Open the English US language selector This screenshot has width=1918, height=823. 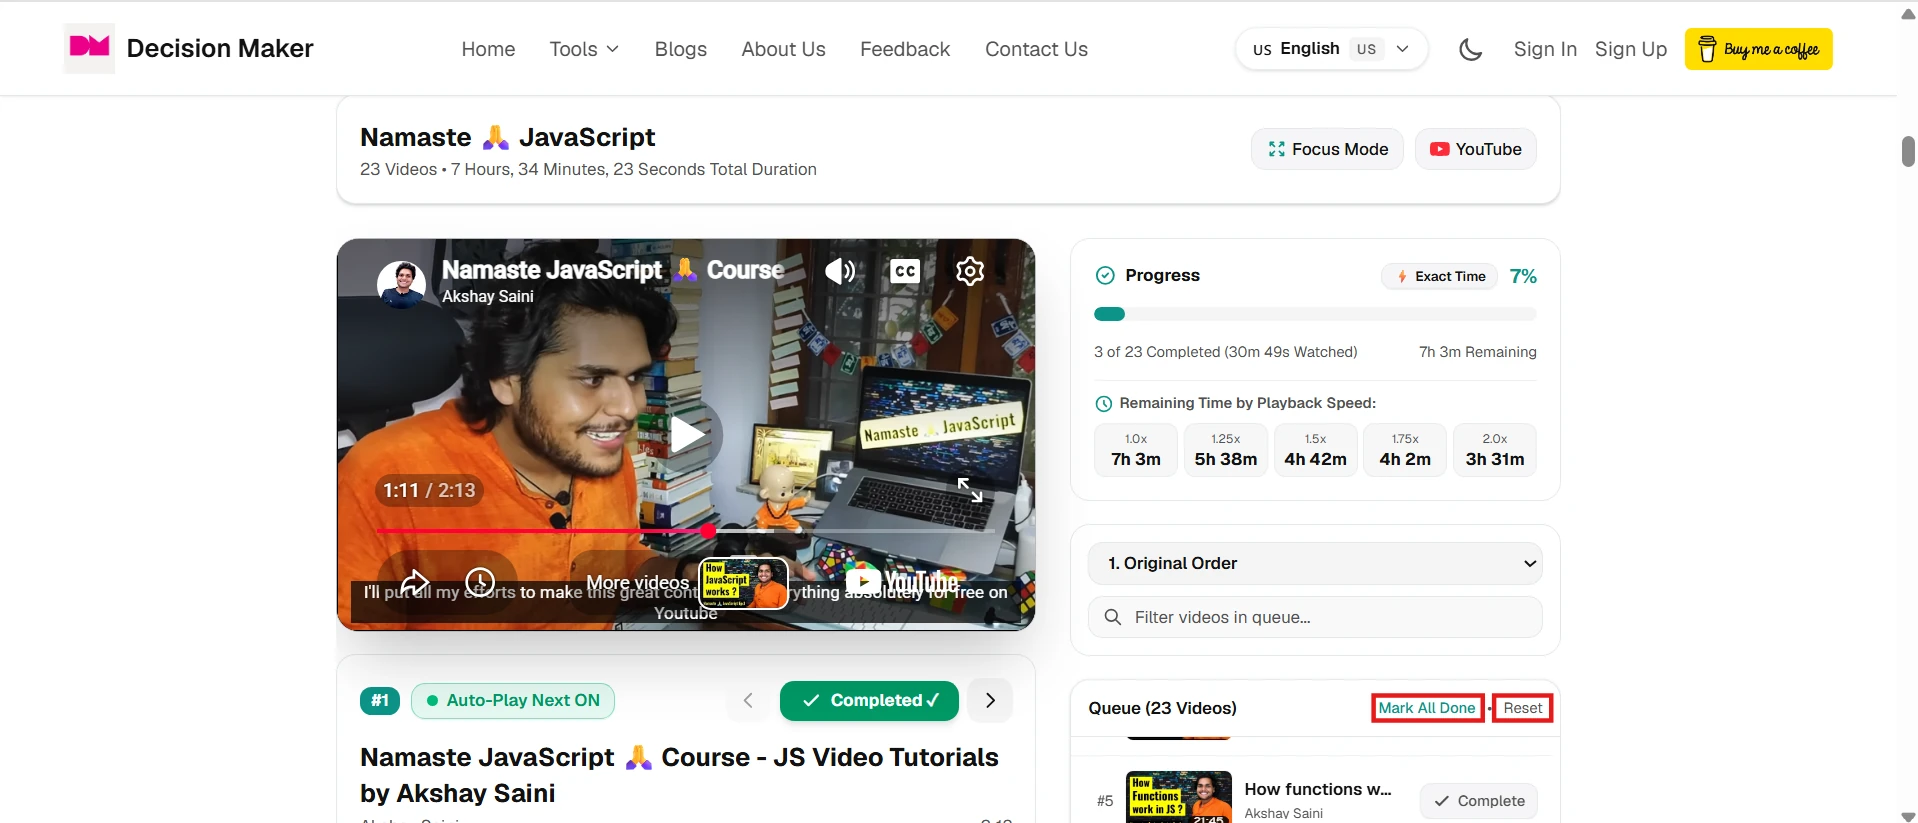(x=1332, y=49)
